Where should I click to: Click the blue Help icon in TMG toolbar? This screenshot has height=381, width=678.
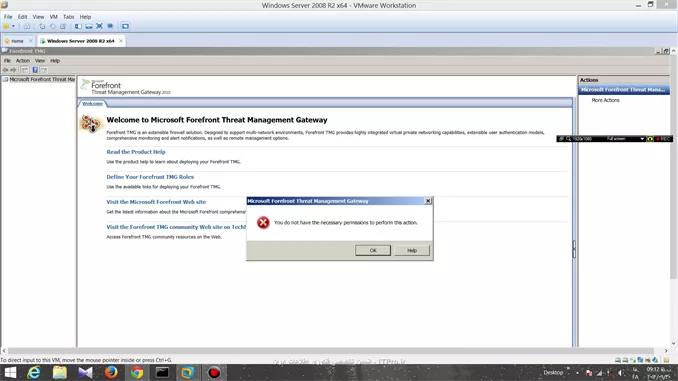35,70
